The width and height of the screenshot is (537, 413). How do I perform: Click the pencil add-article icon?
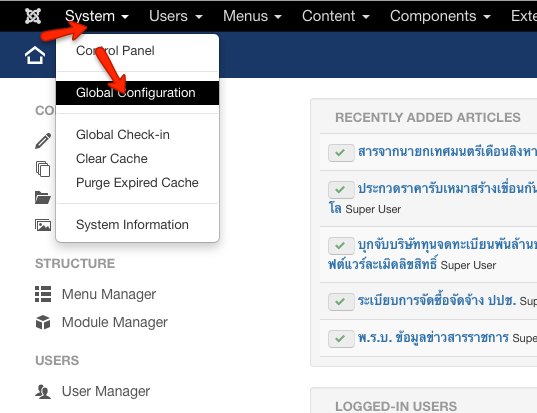(43, 141)
